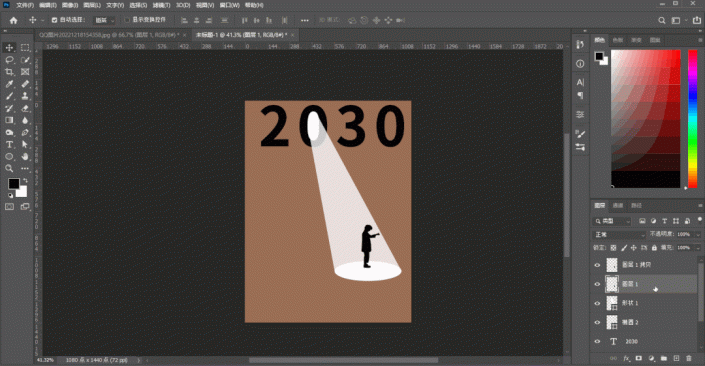The height and width of the screenshot is (366, 705).
Task: Expand Move tool preset picker arrow
Action: click(43, 20)
